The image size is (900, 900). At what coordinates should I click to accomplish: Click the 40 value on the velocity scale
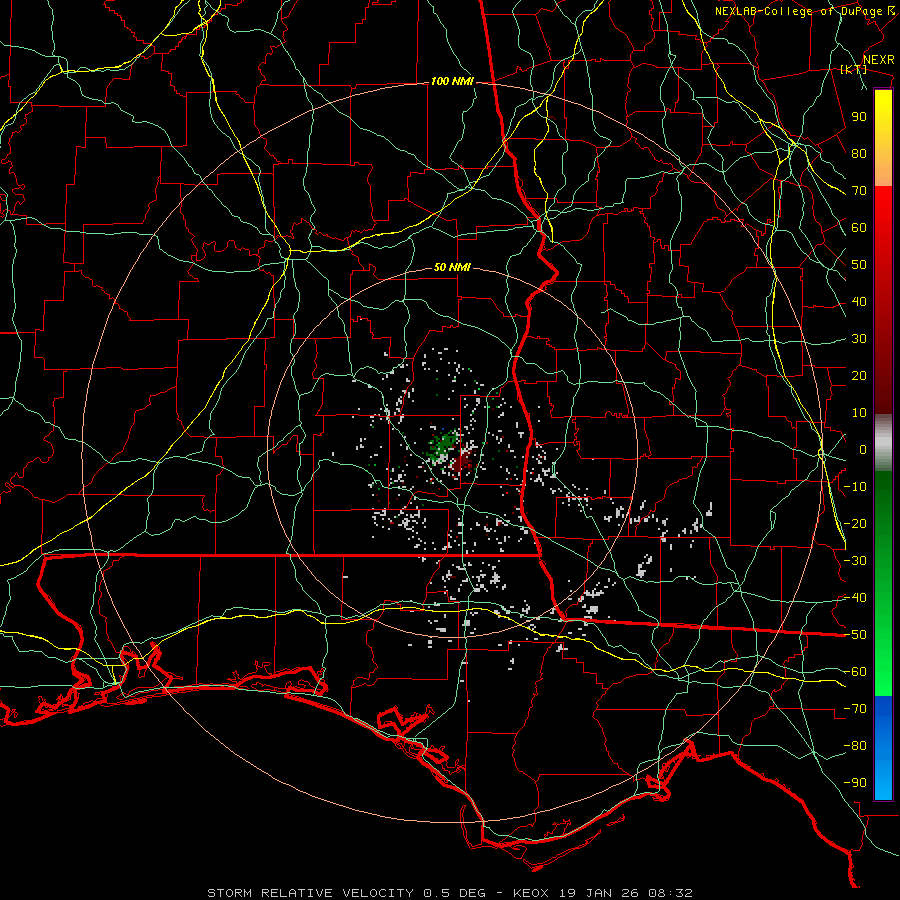(x=859, y=301)
